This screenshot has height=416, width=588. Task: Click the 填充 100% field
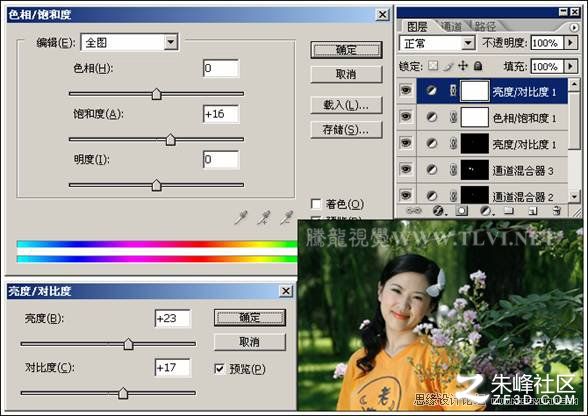pos(548,67)
